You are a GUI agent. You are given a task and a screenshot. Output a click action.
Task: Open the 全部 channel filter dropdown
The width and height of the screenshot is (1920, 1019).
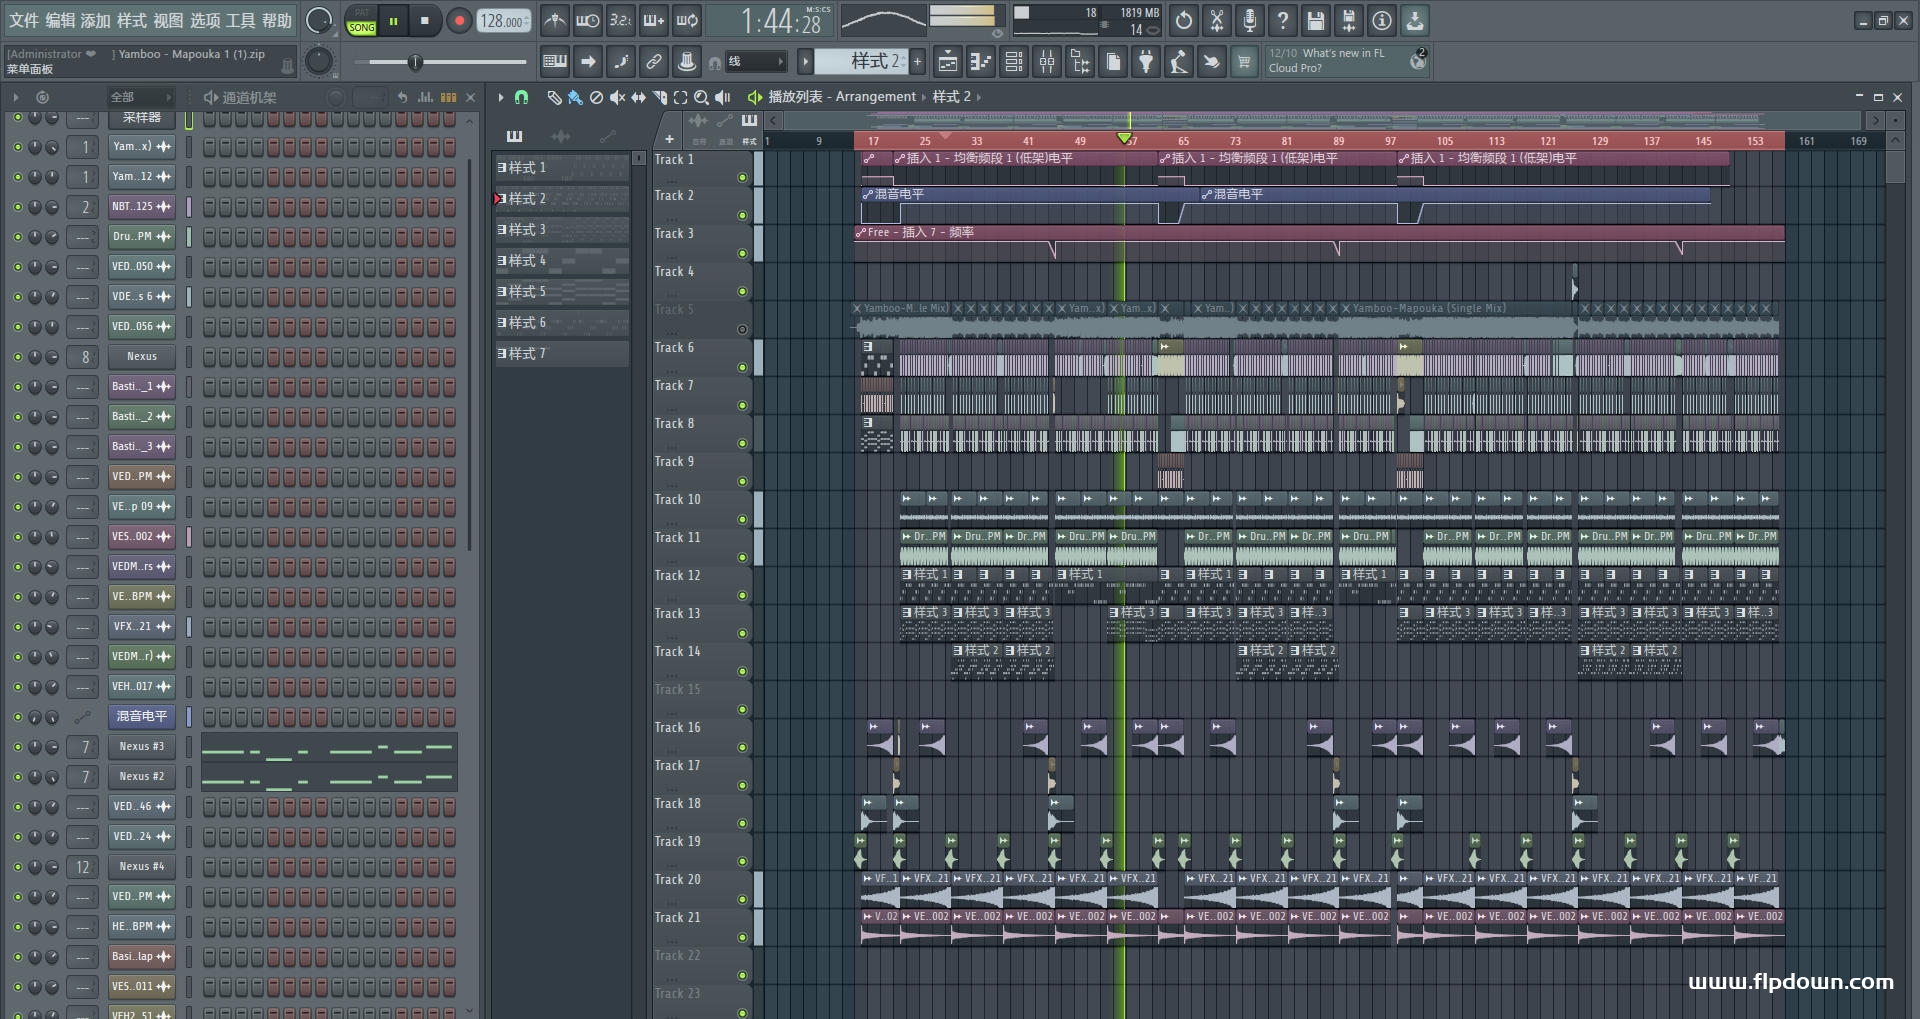pyautogui.click(x=140, y=97)
